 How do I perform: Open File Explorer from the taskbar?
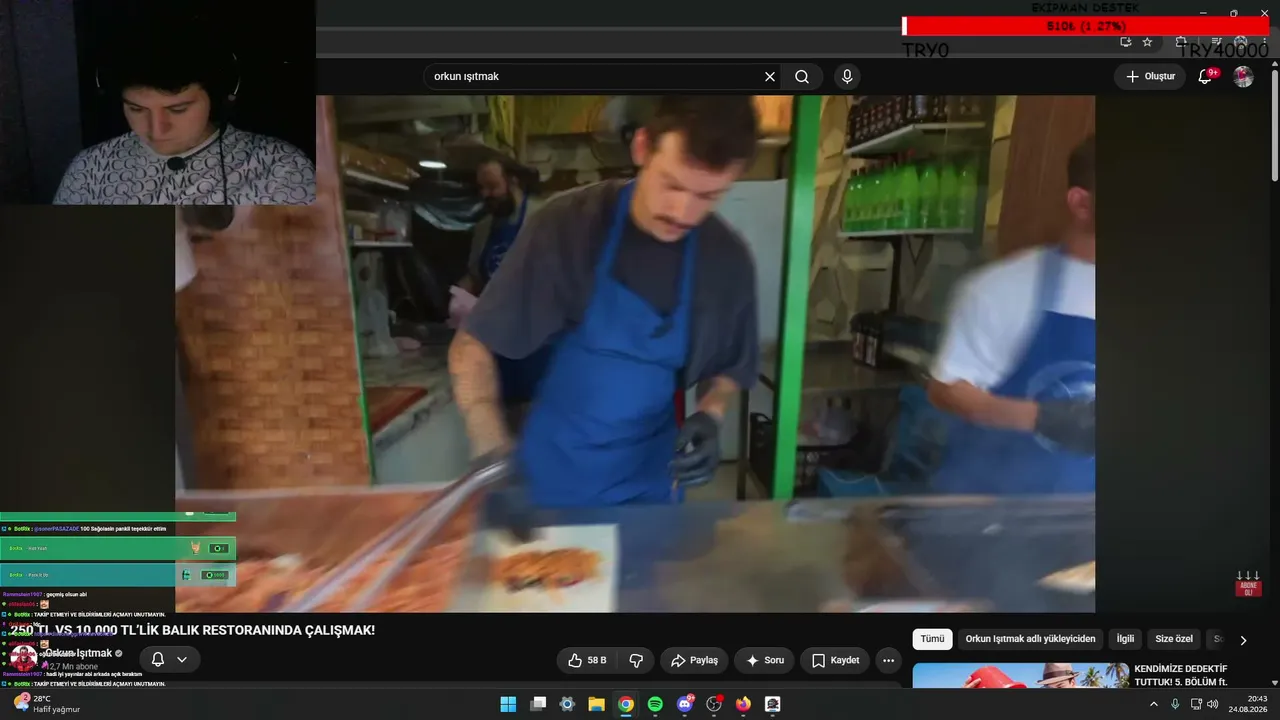596,704
